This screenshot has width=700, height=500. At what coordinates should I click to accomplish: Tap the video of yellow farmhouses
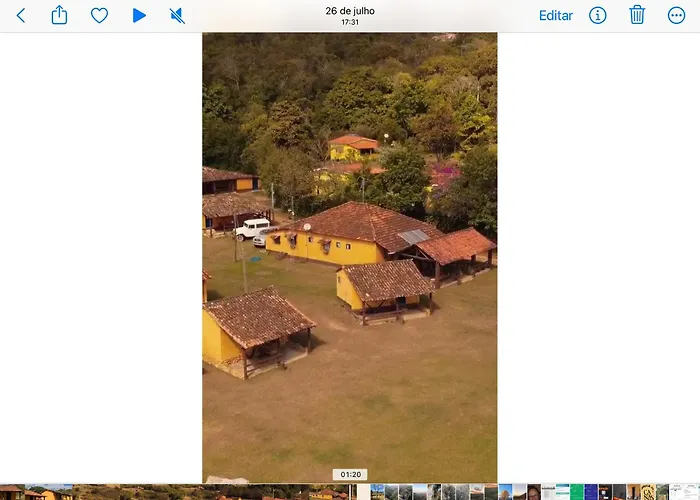point(350,300)
